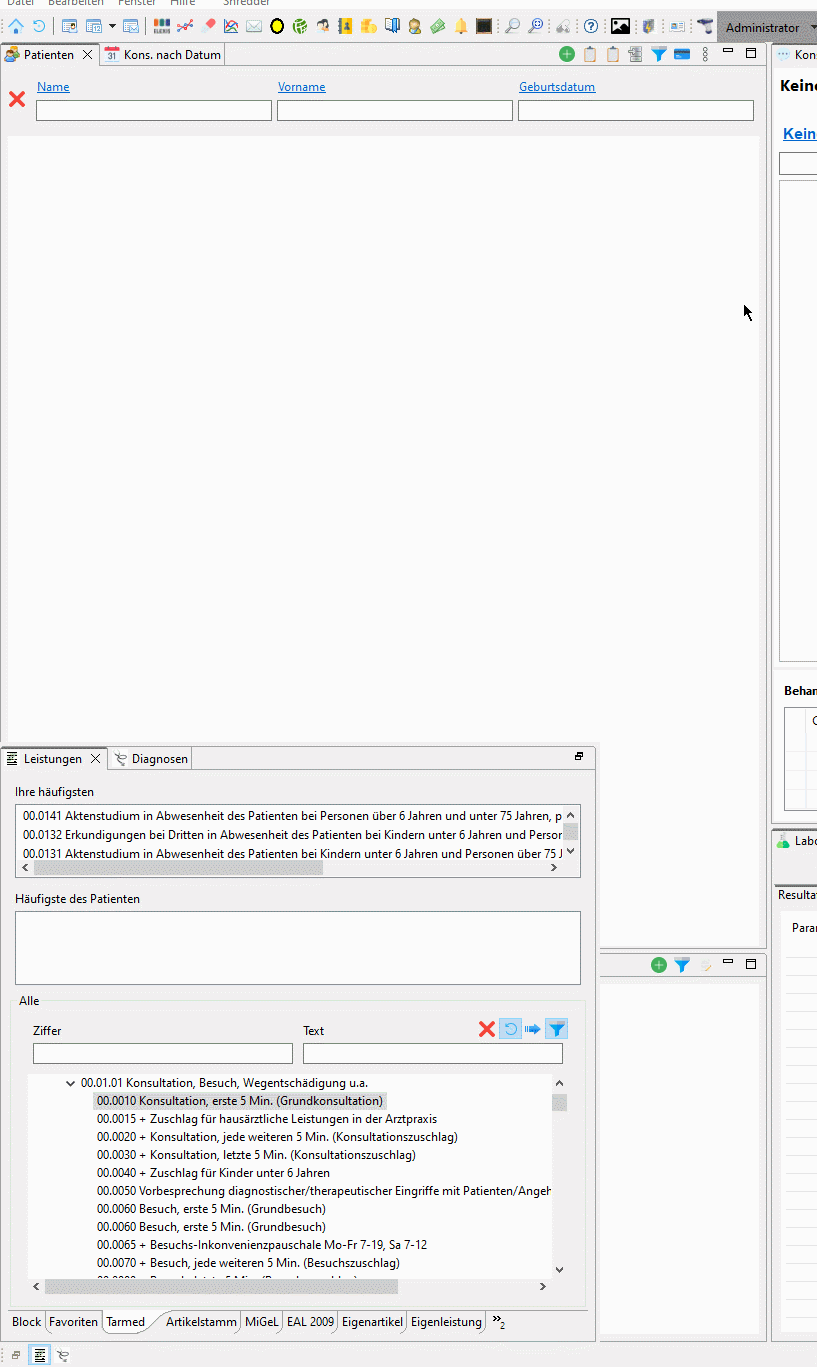Click the red X above the Text field
817x1367 pixels.
[487, 1029]
